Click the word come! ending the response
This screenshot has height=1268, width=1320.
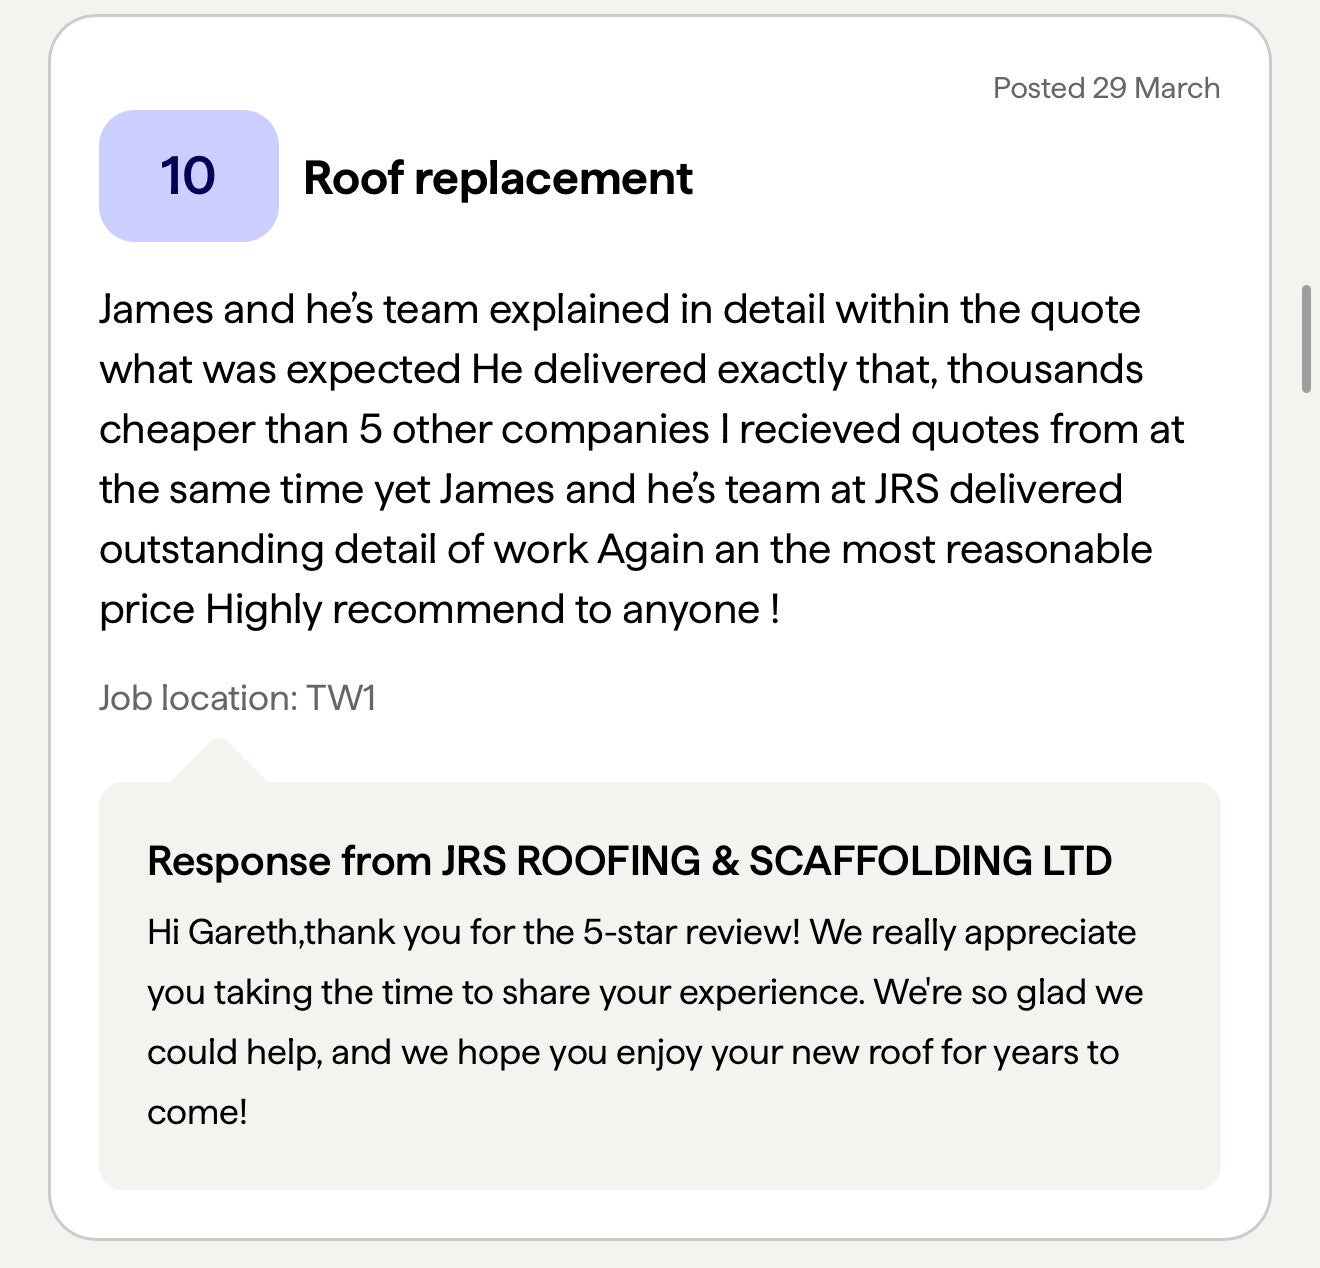coord(197,1113)
